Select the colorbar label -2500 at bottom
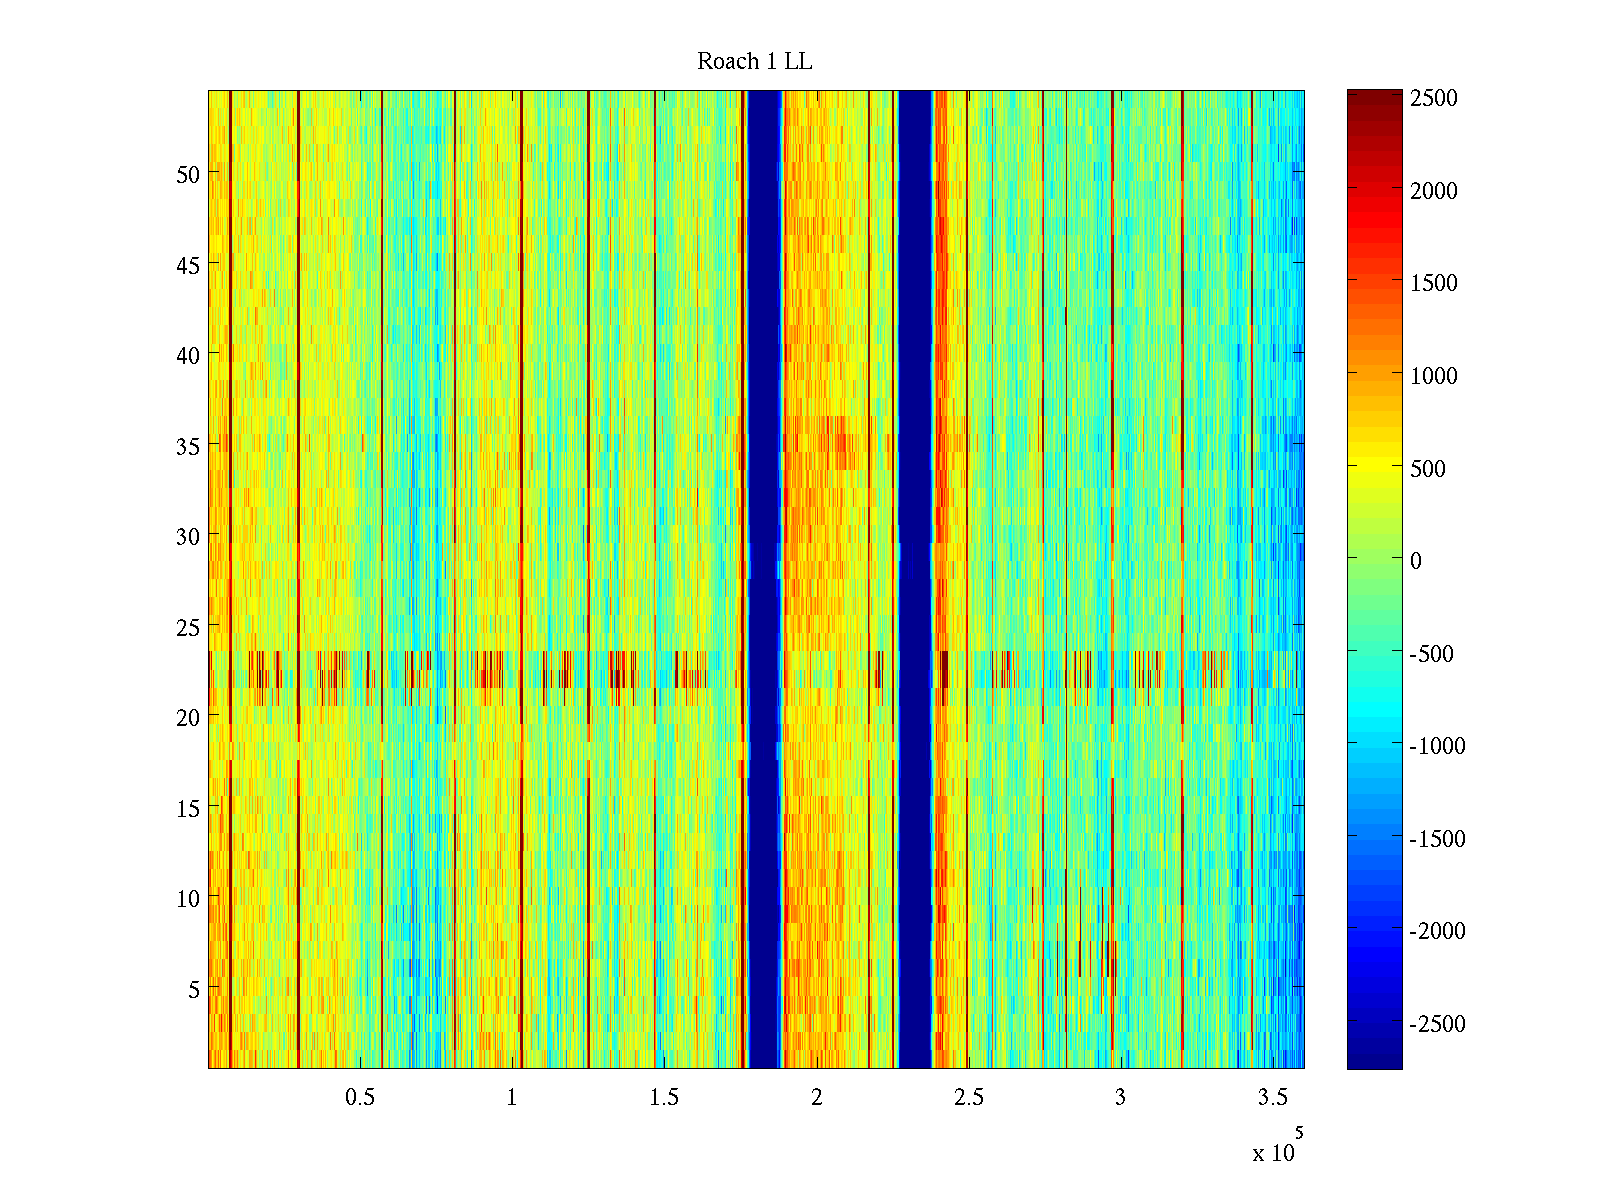This screenshot has height=1200, width=1600. [x=1437, y=1024]
